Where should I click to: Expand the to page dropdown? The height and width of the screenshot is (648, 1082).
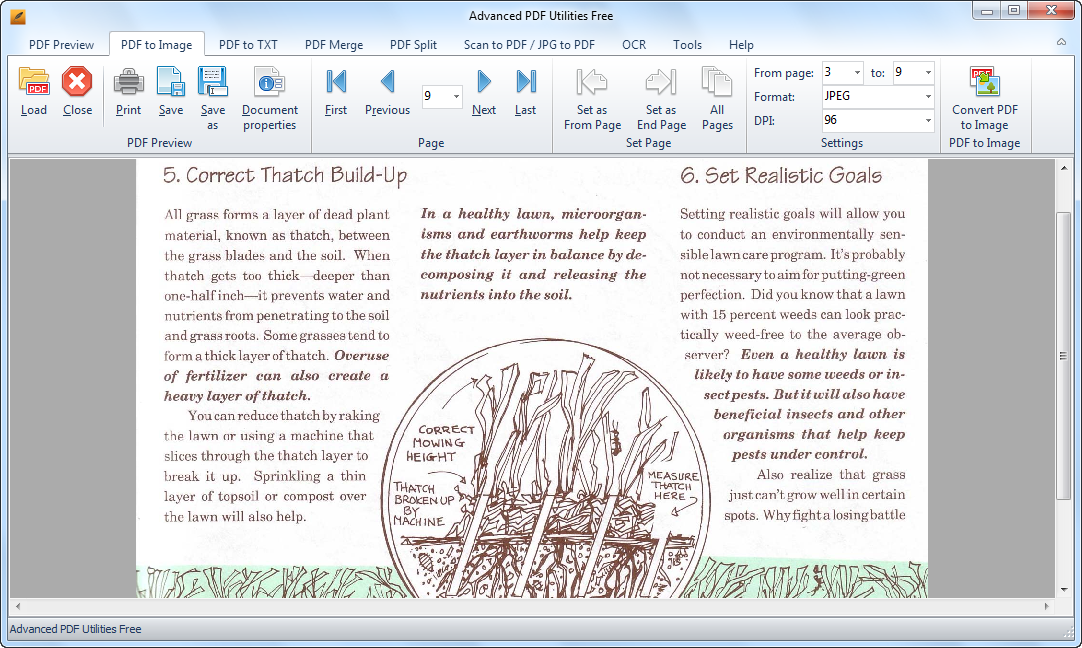click(x=928, y=72)
